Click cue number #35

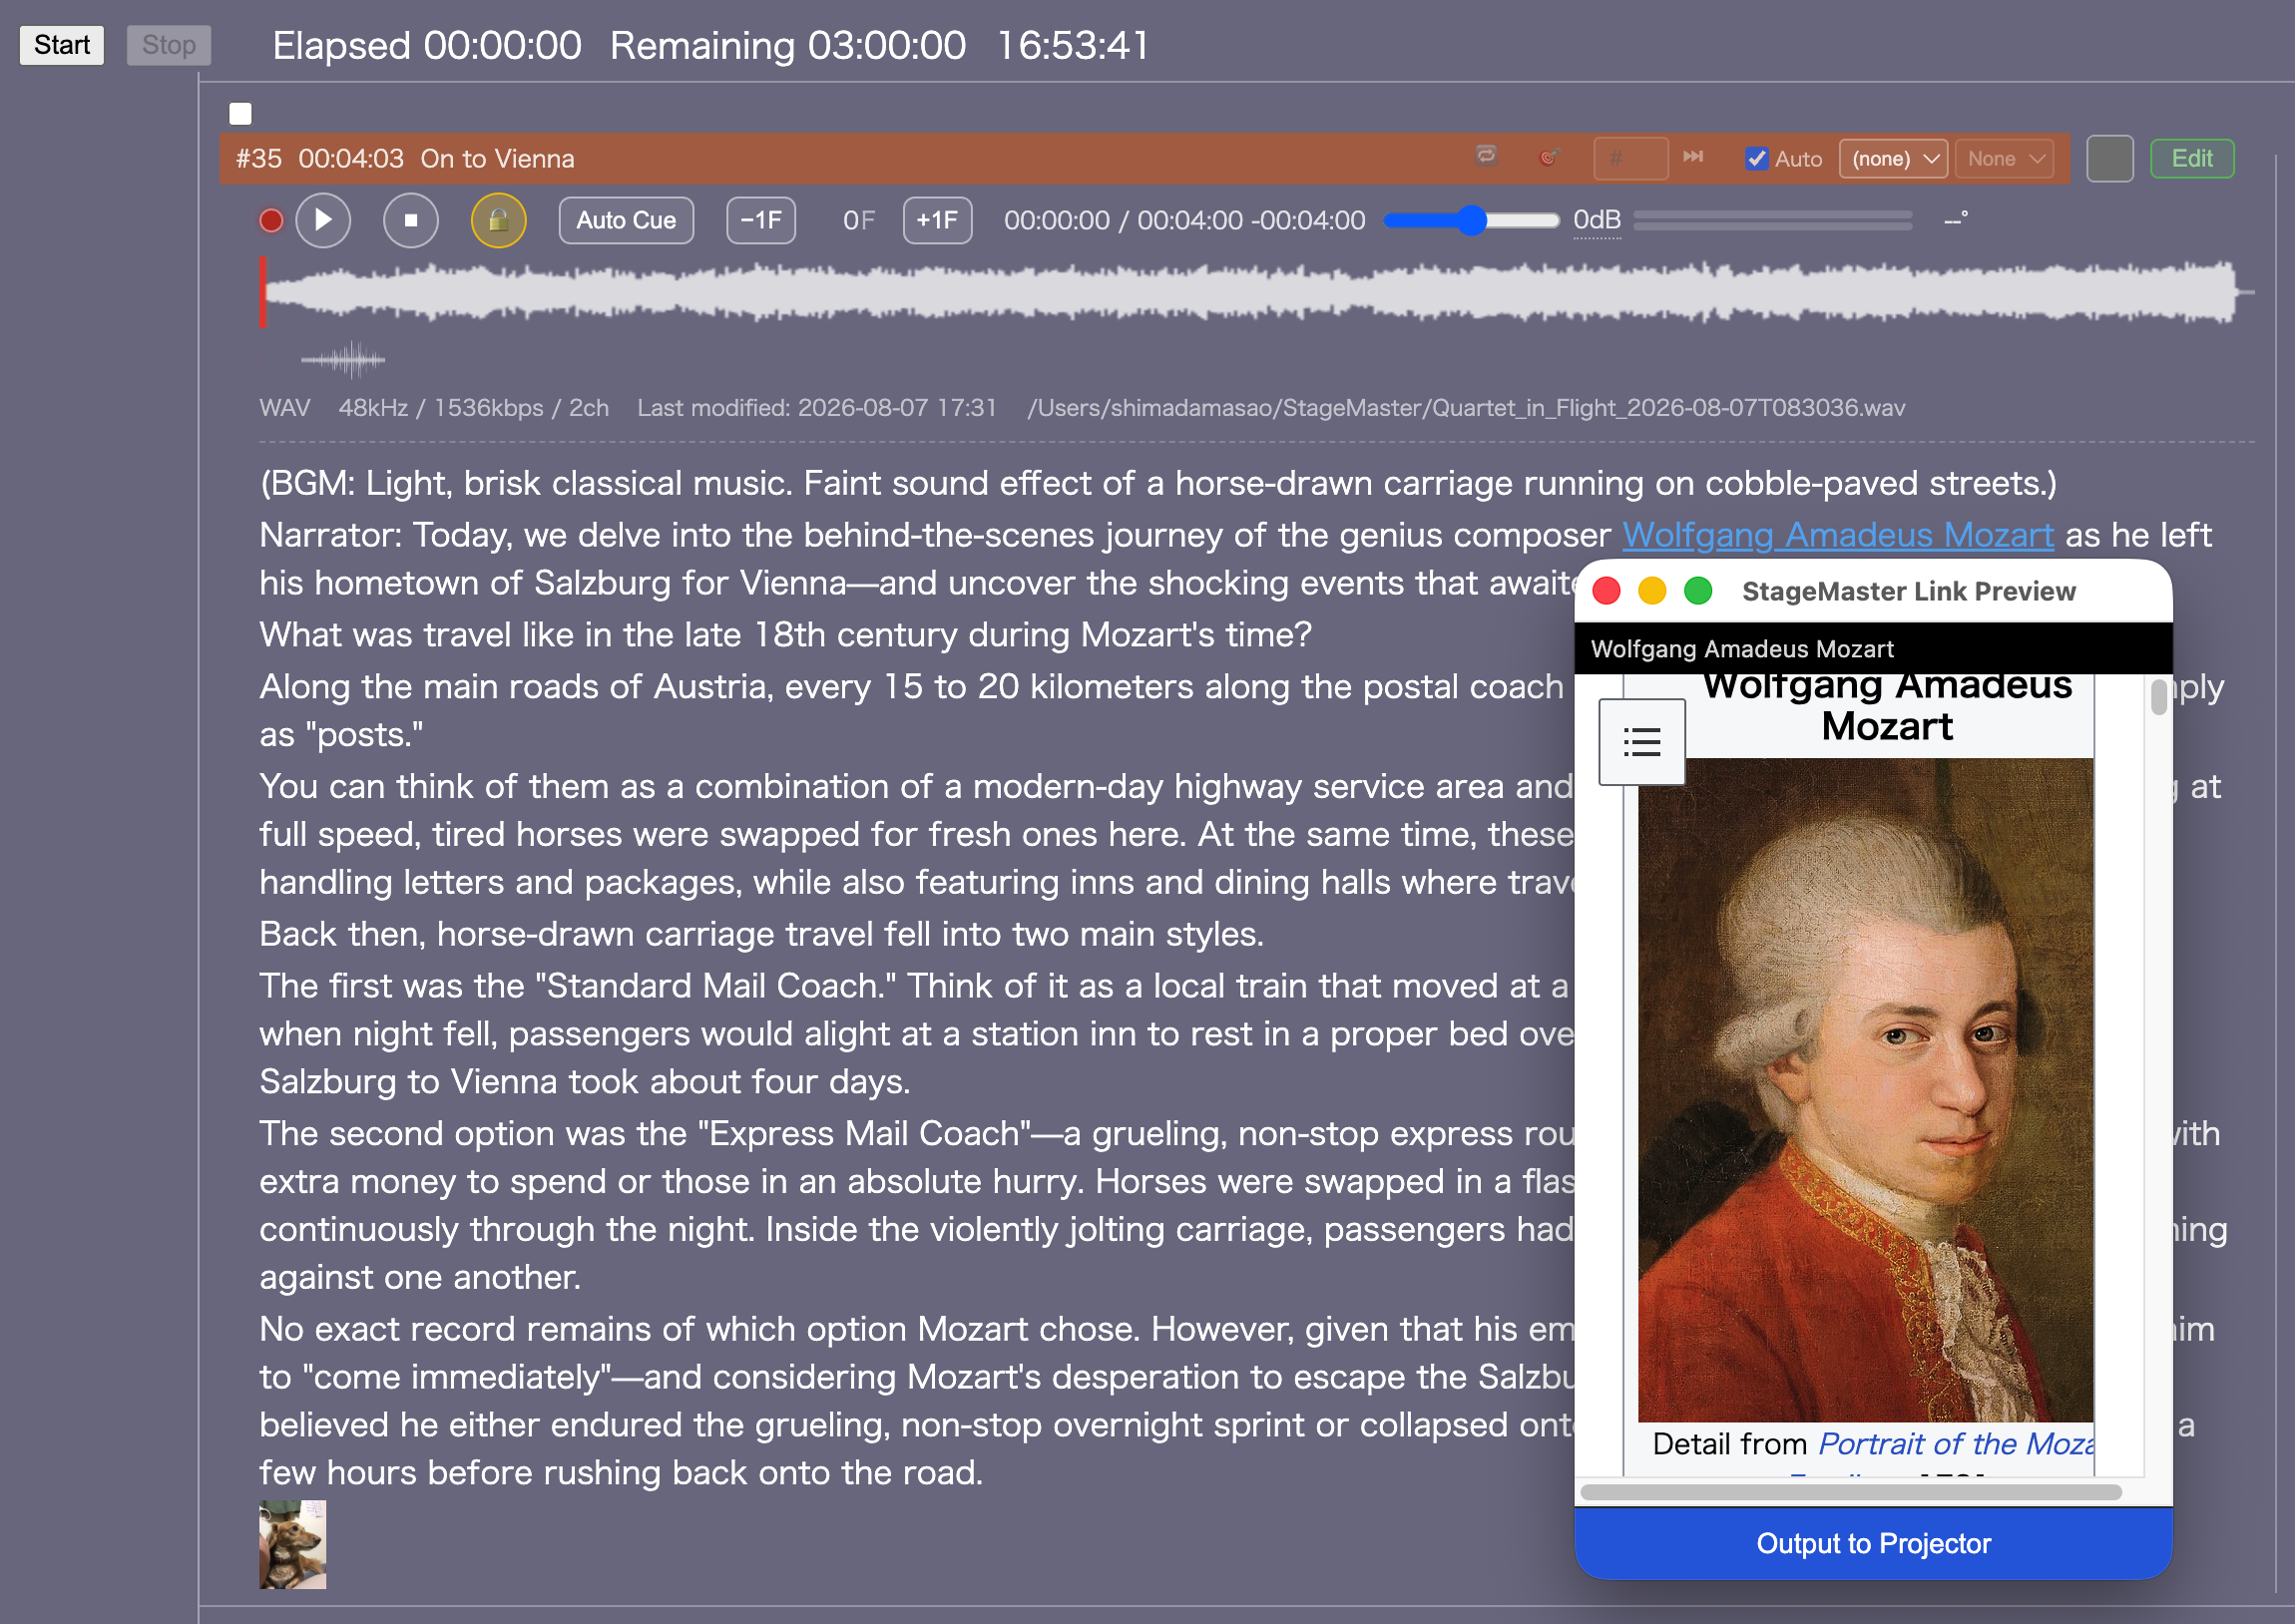coord(259,159)
